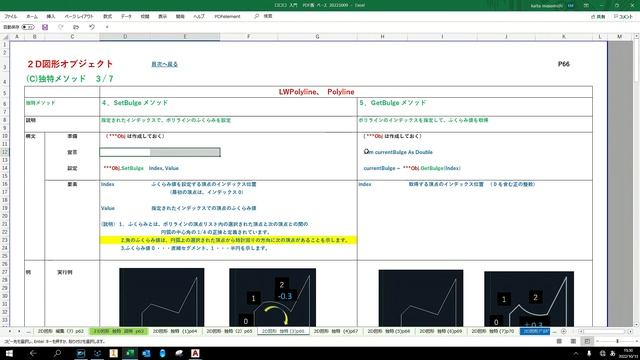640x360 pixels.
Task: Switch to Page Break Preview in status bar
Action: (587, 341)
